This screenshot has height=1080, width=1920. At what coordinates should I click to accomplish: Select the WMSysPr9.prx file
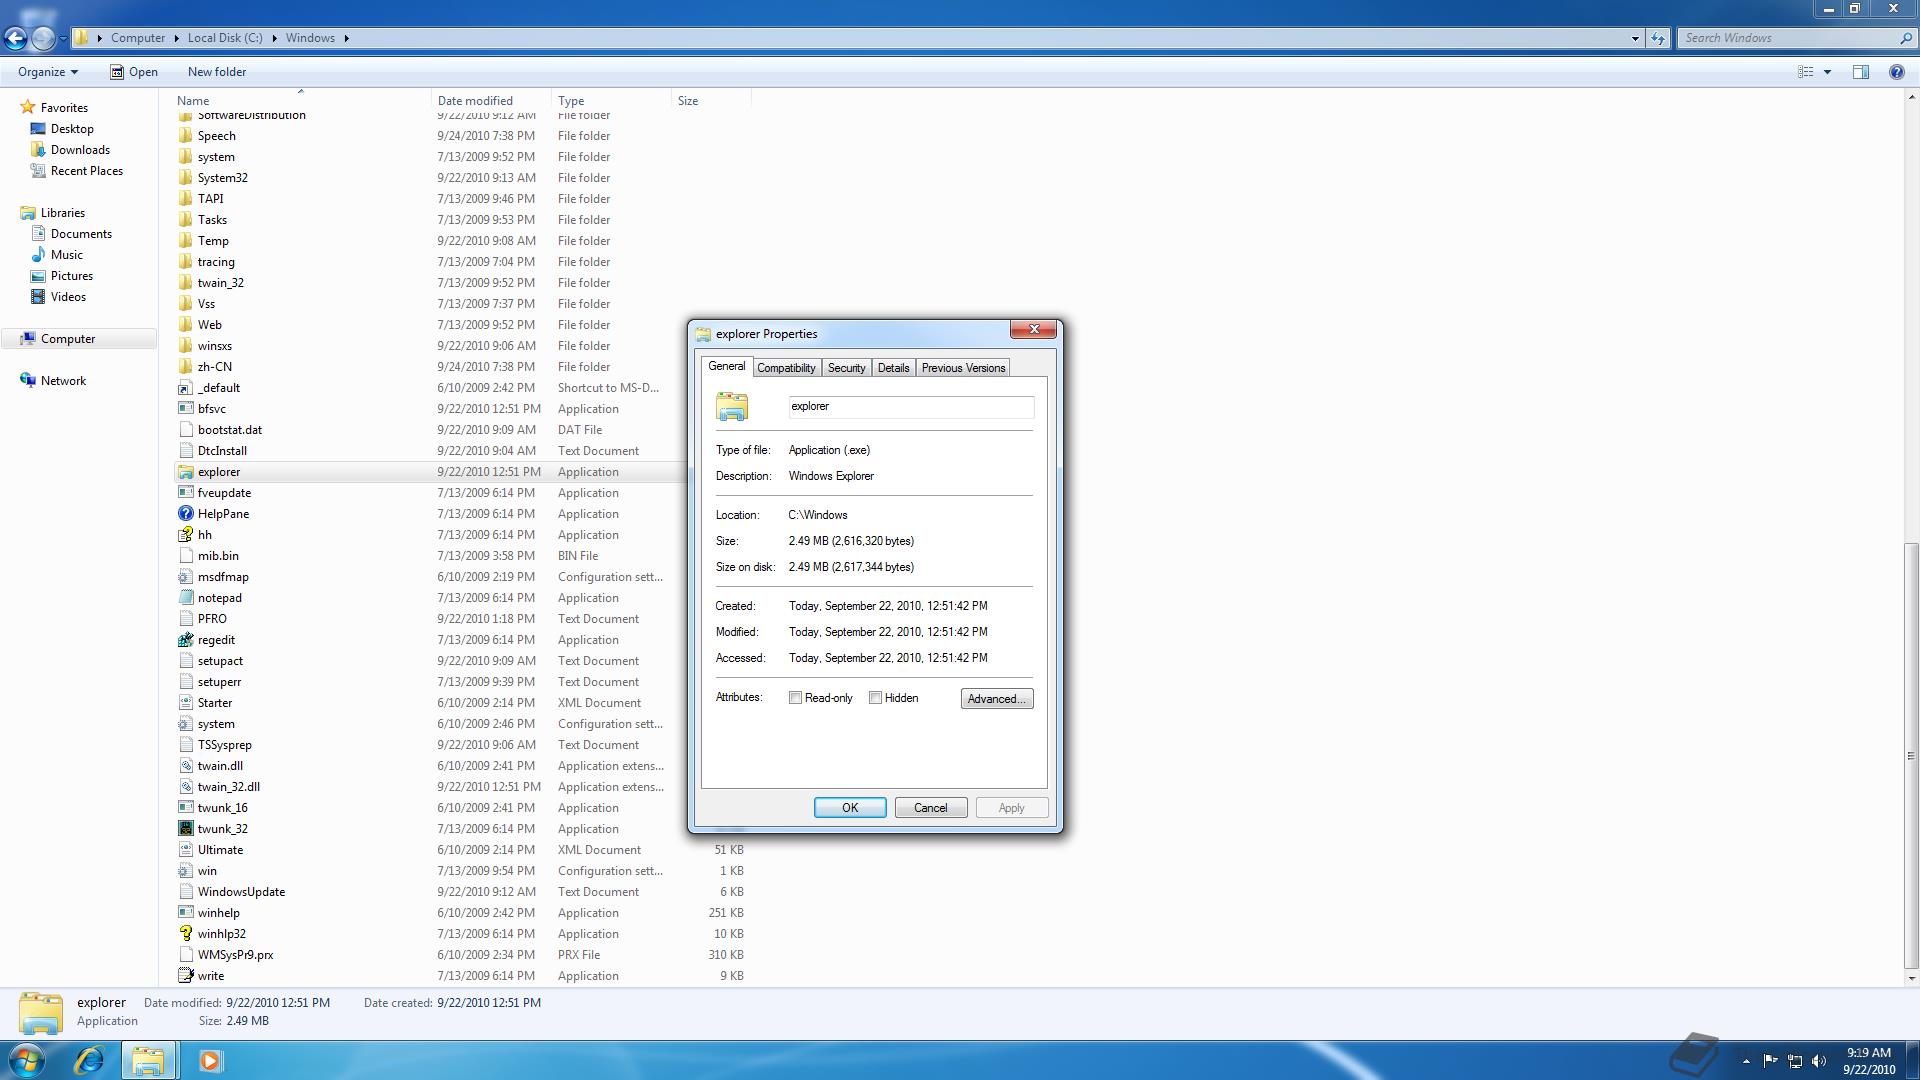click(x=462, y=955)
